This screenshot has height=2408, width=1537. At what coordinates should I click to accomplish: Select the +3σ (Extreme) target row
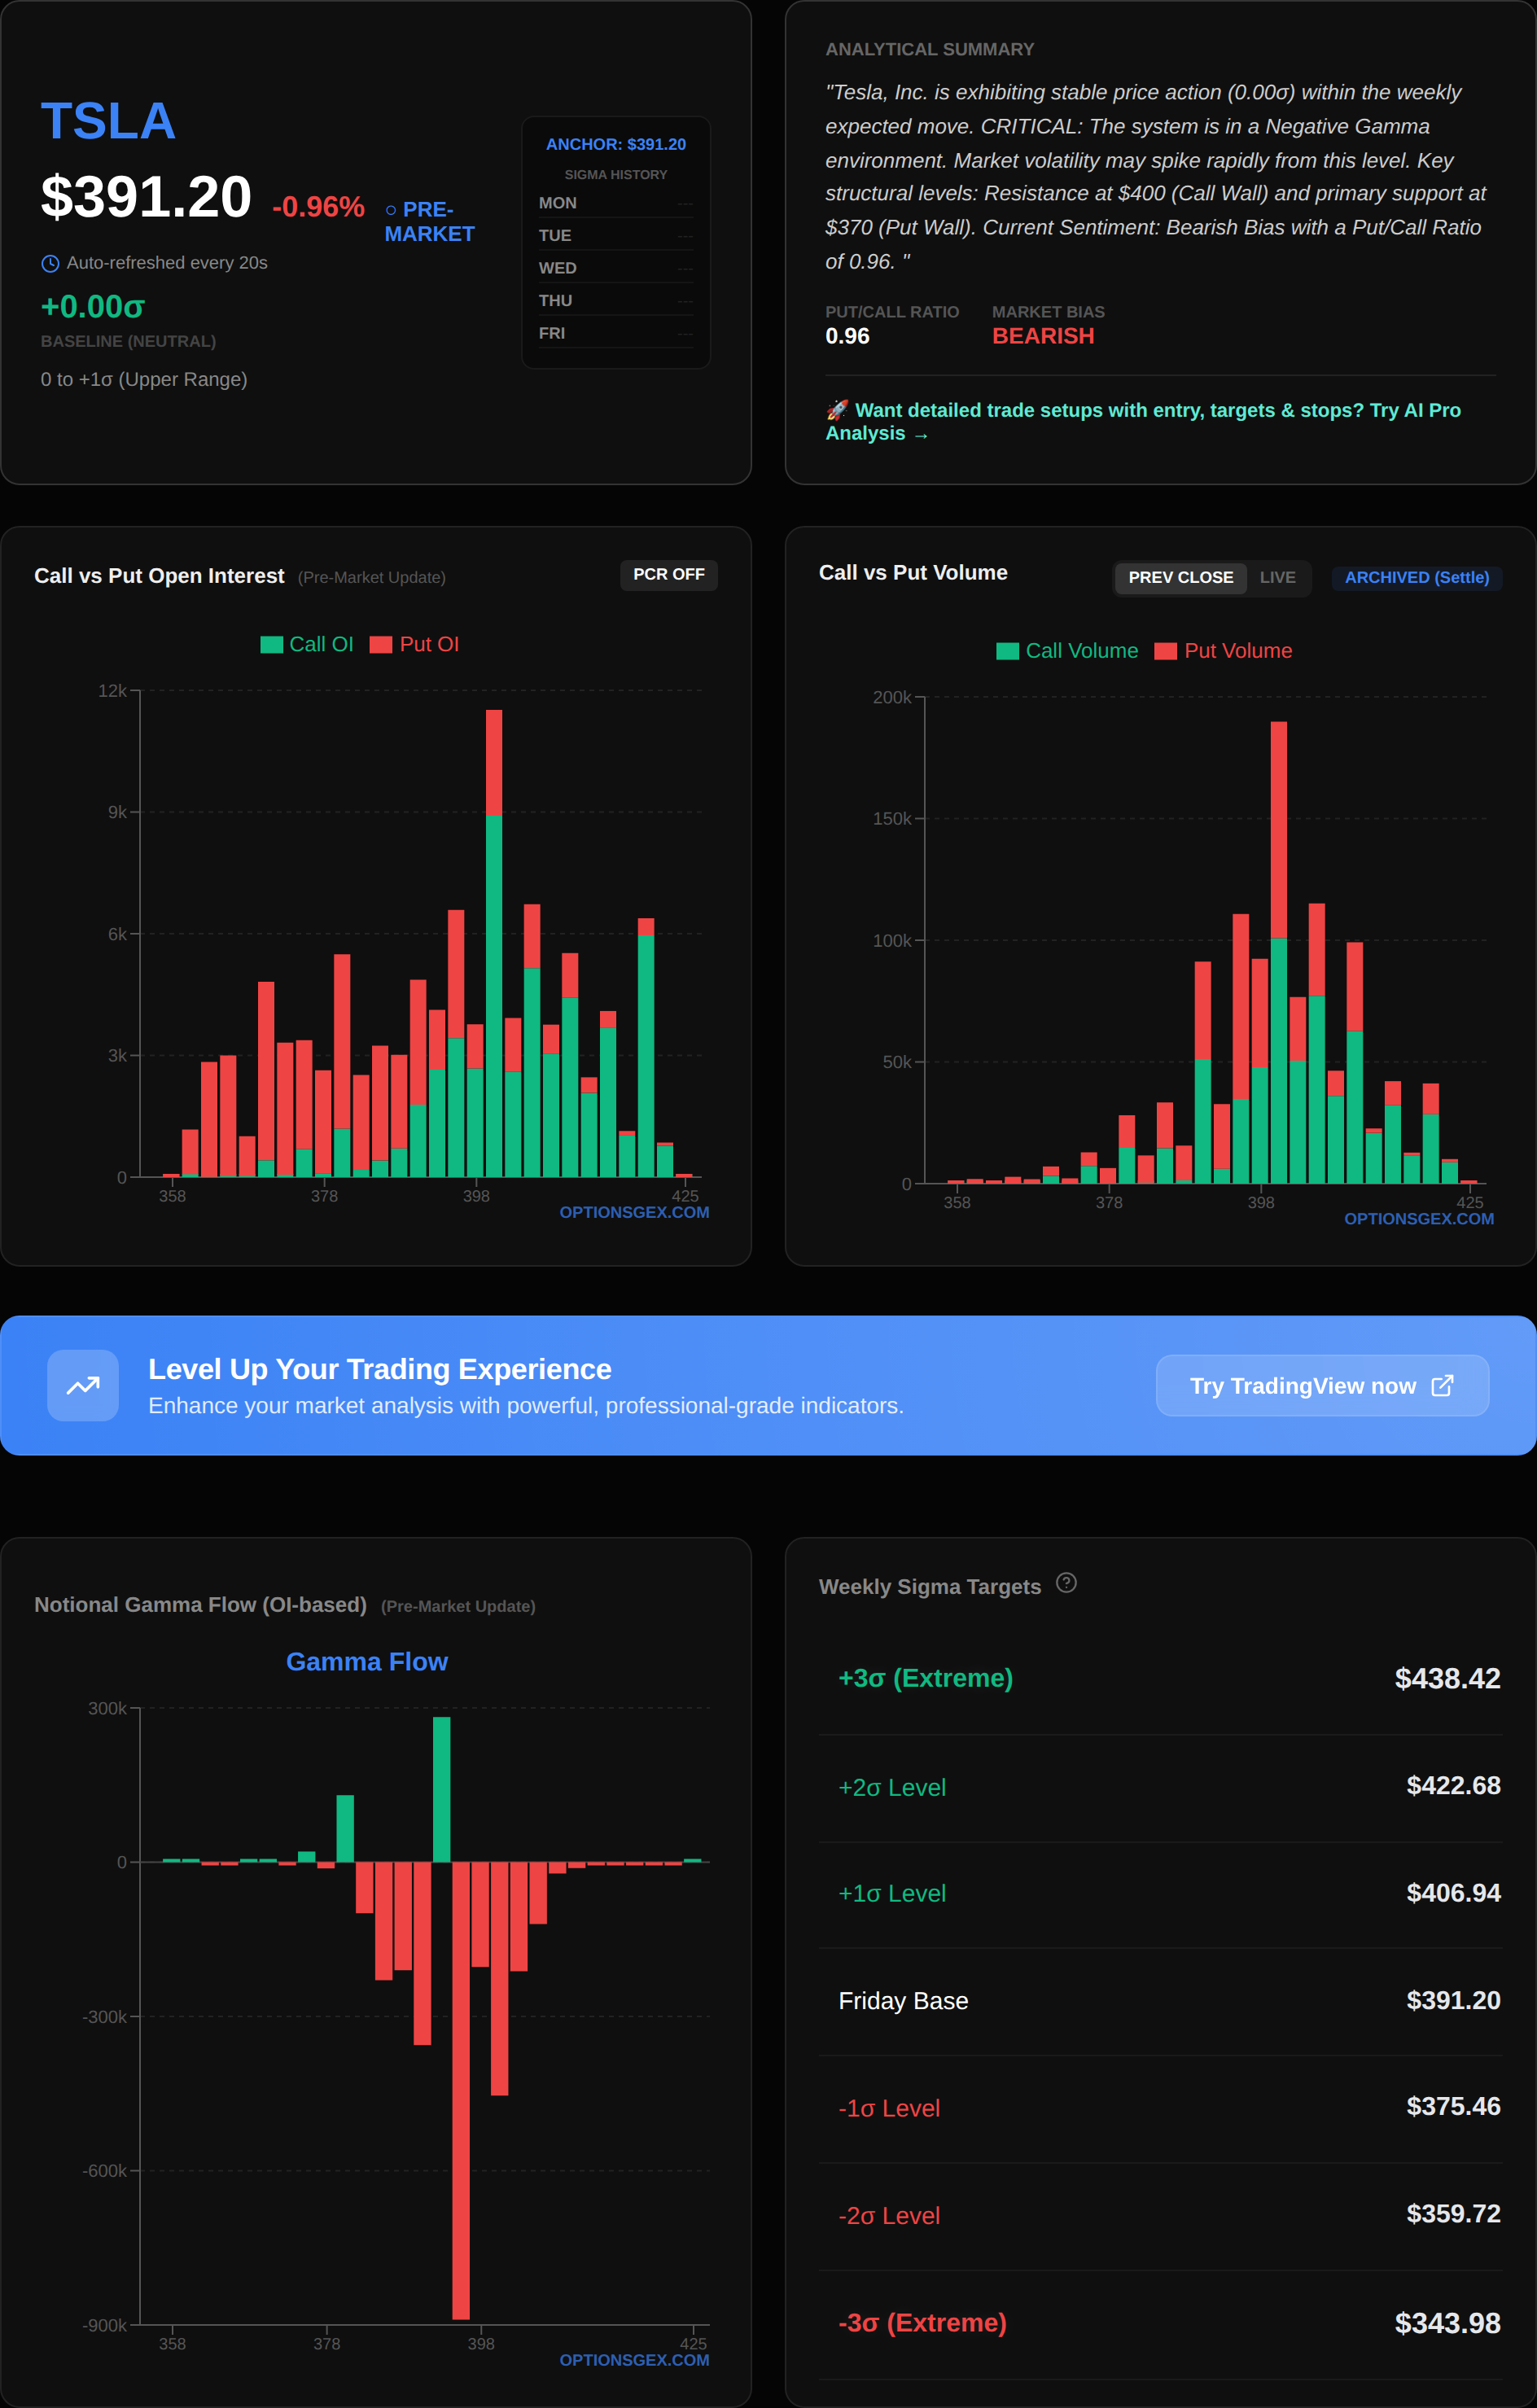[1160, 1679]
